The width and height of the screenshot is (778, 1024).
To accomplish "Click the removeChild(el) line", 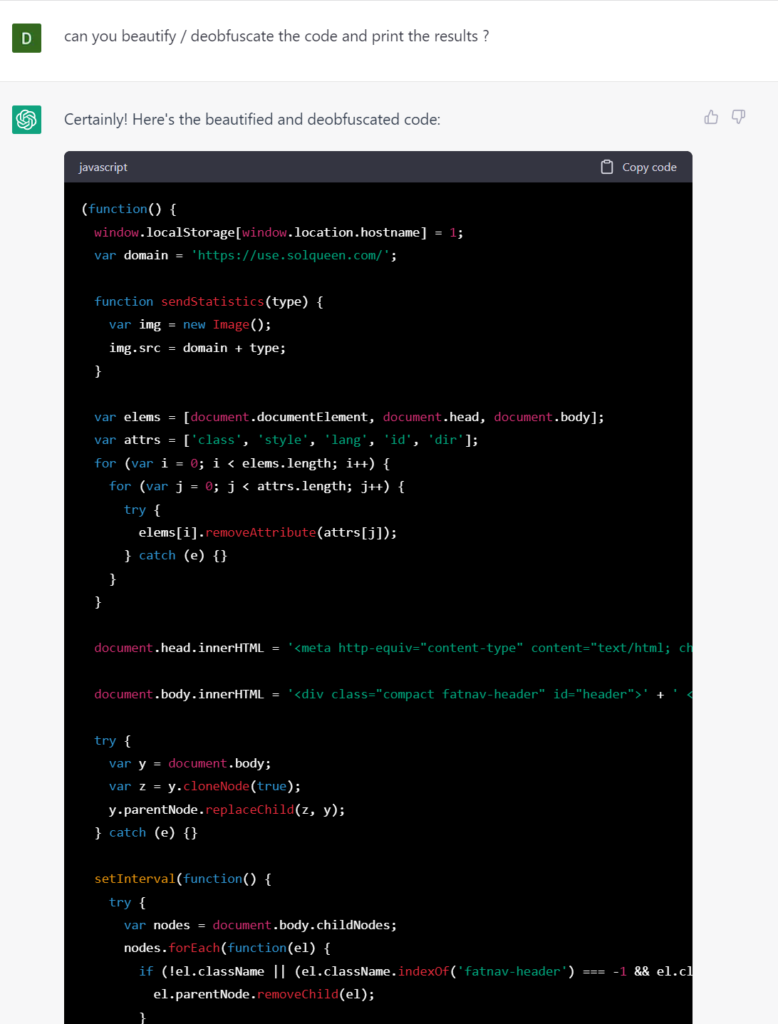I will coord(264,995).
